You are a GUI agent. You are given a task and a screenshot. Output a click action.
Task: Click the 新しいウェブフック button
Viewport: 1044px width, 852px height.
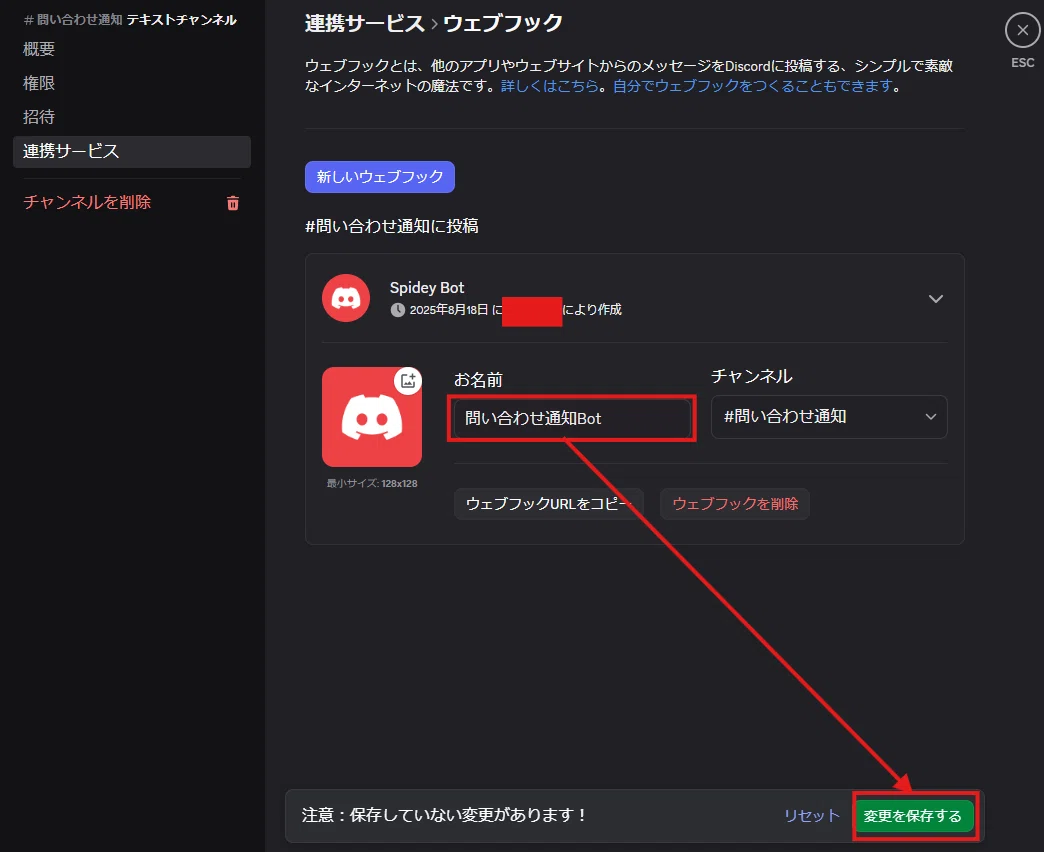pos(380,177)
